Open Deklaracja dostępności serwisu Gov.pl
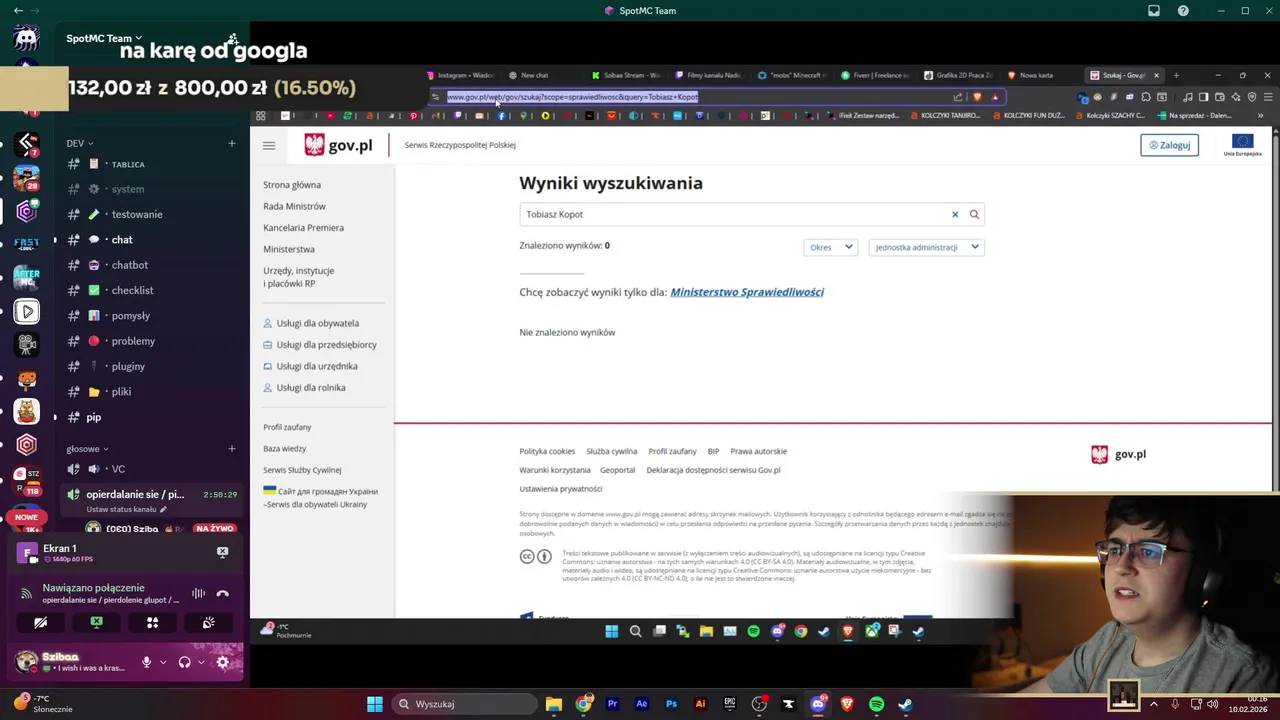This screenshot has width=1280, height=720. click(x=713, y=470)
